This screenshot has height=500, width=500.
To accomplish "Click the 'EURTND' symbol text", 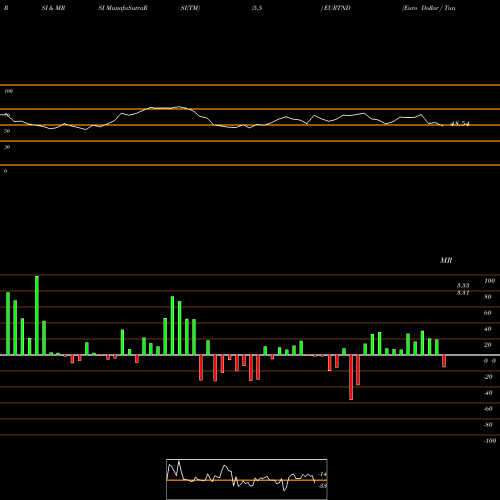I will pyautogui.click(x=336, y=8).
